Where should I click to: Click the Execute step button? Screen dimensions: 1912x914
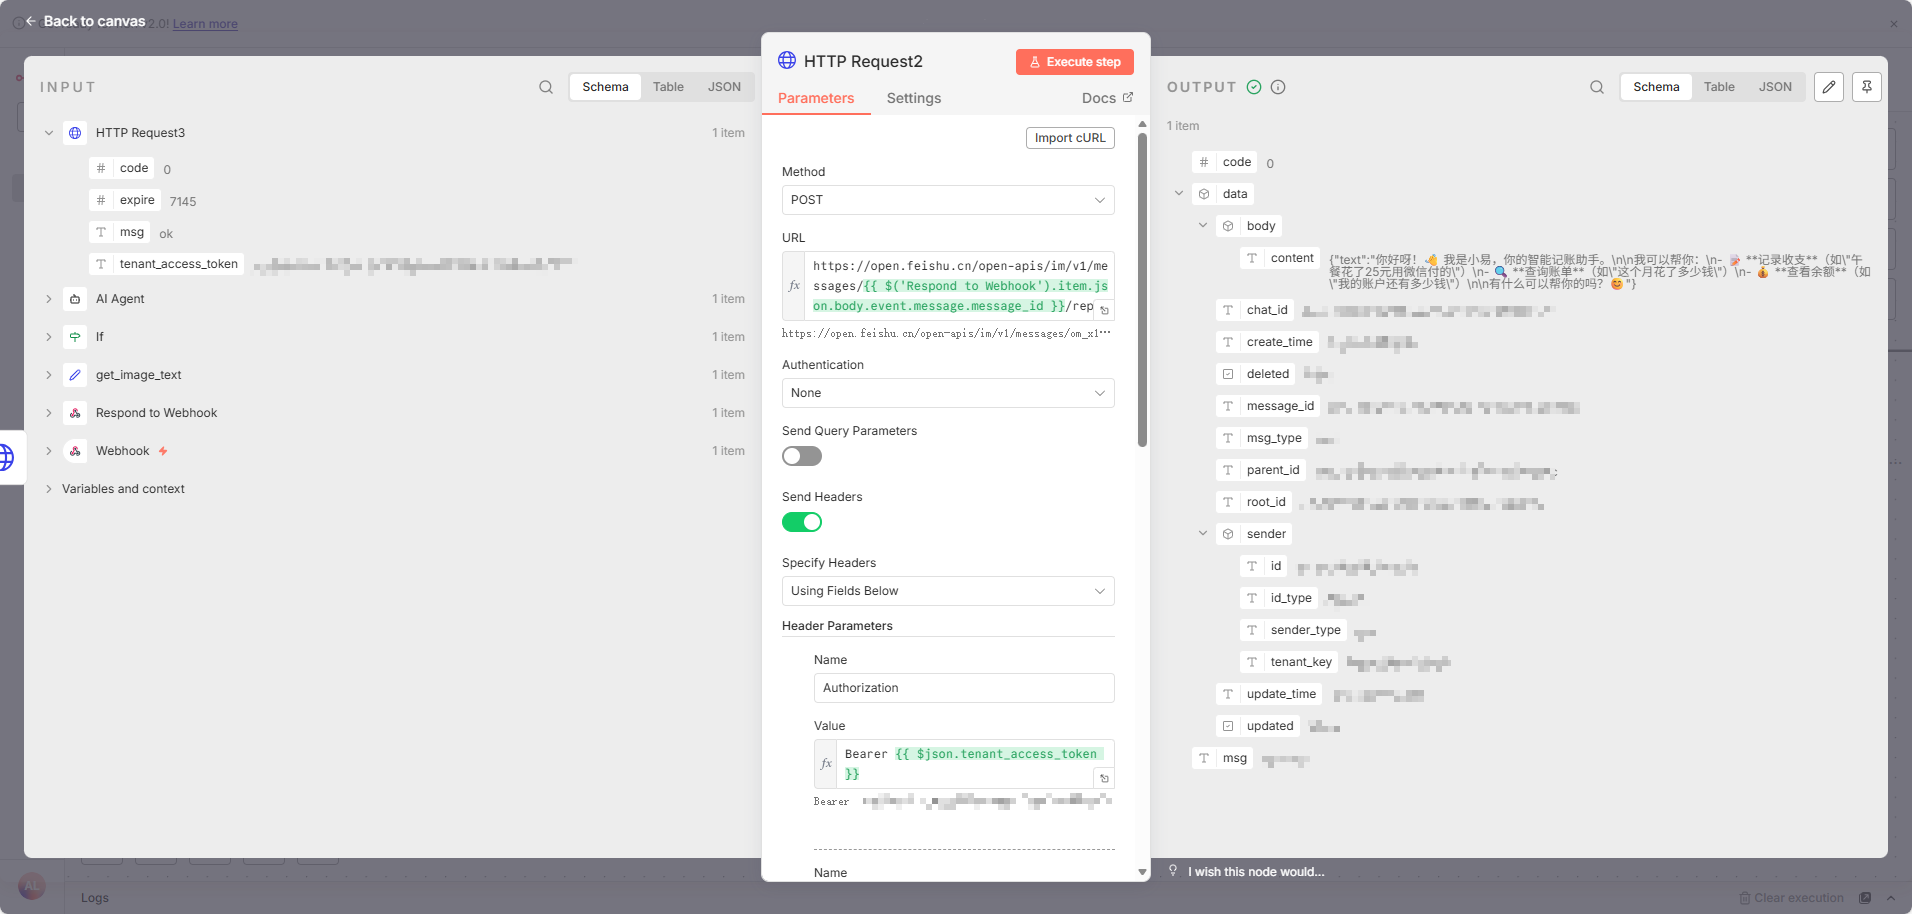click(x=1074, y=62)
